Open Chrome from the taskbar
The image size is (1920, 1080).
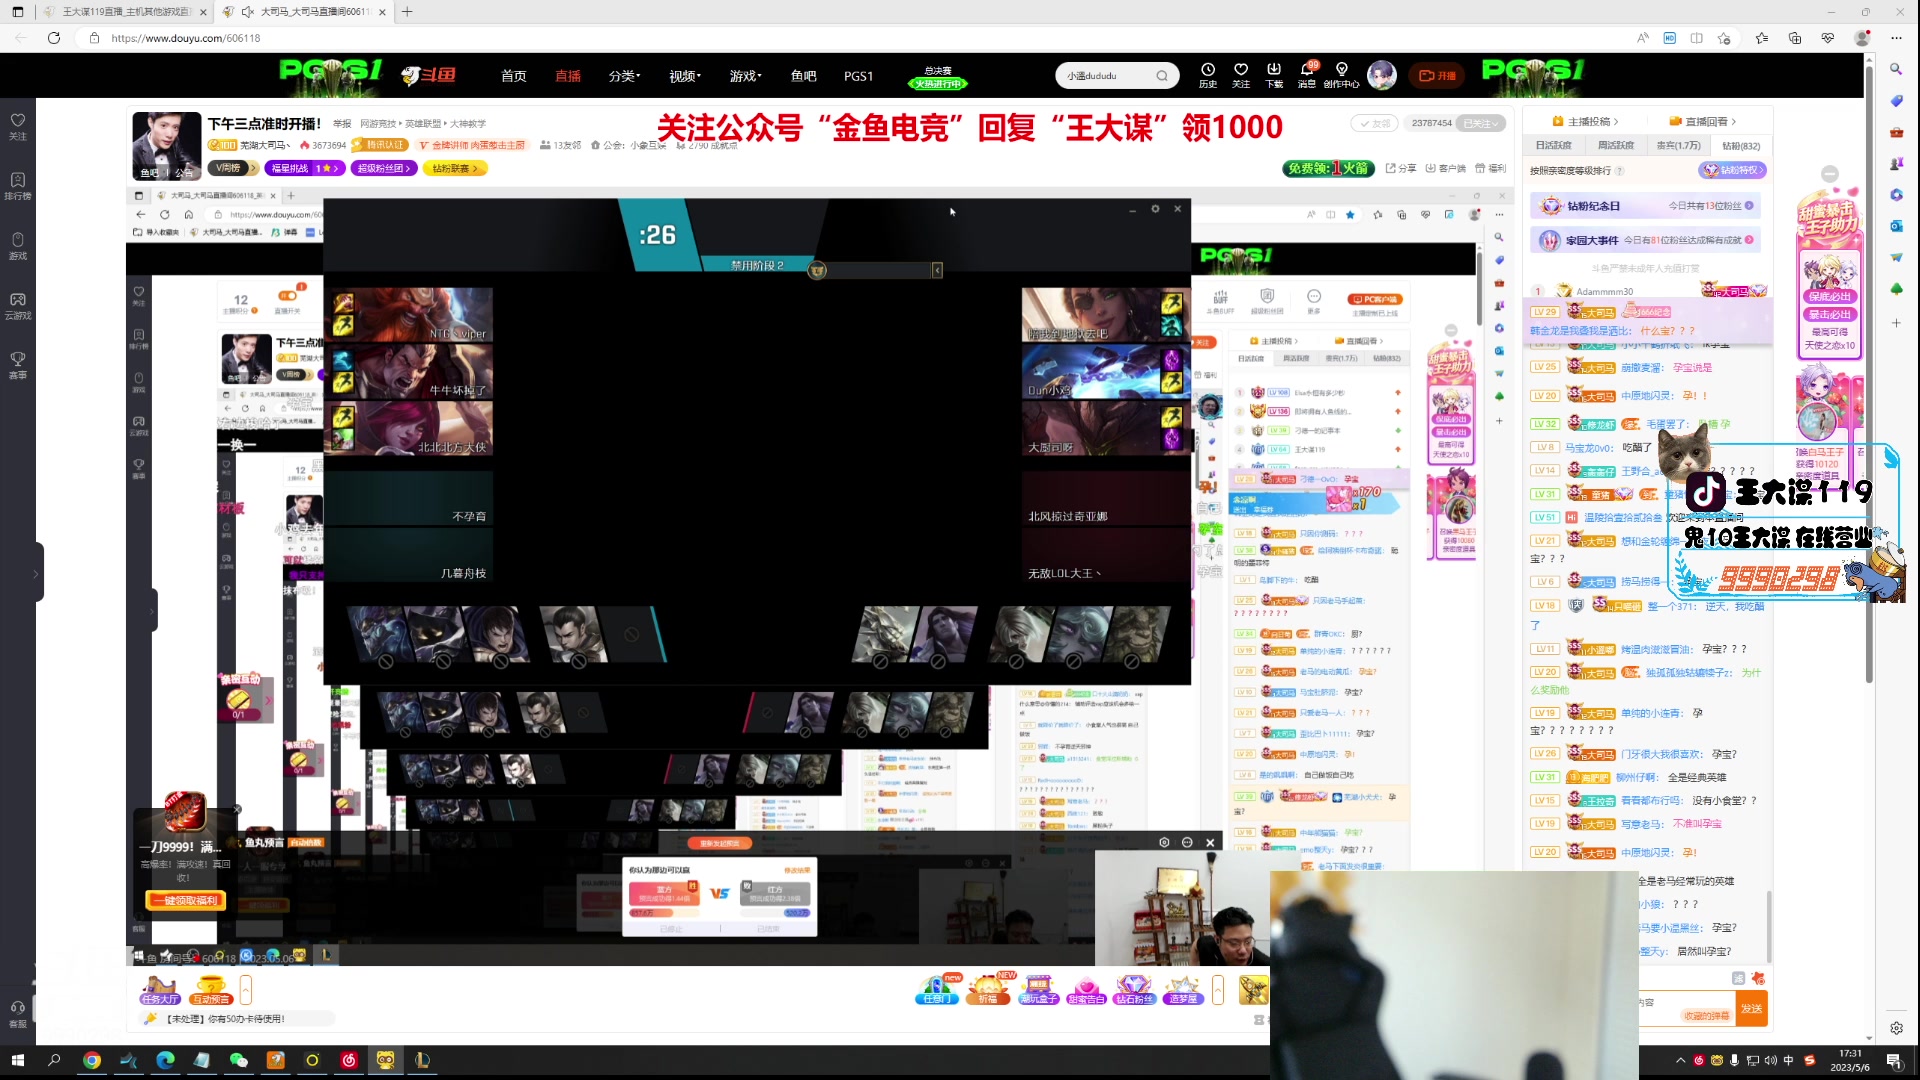92,1060
